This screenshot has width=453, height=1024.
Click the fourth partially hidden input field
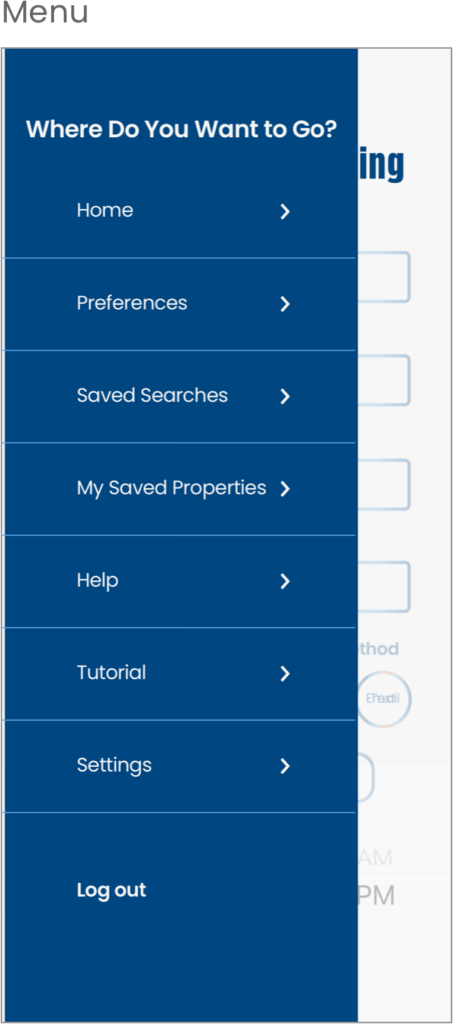(384, 586)
